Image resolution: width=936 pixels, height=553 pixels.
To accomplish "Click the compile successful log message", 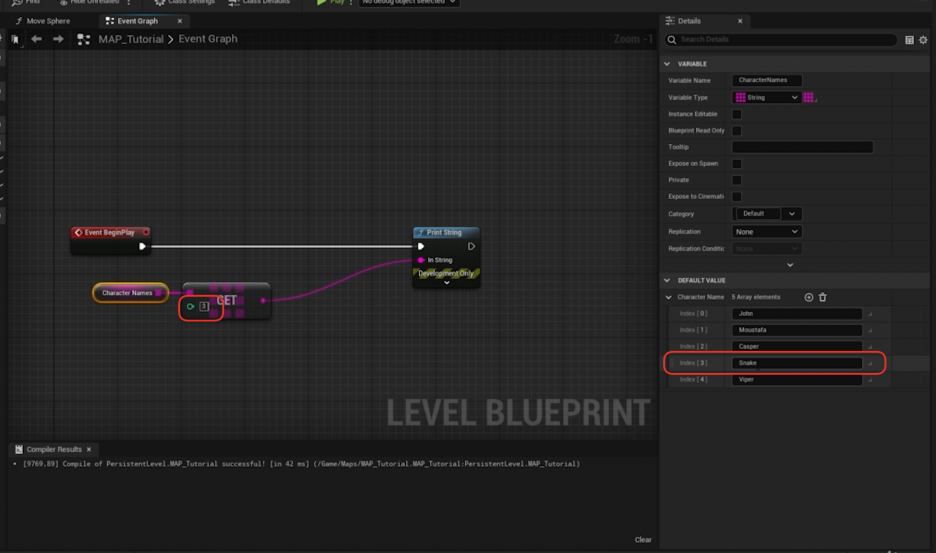I will click(x=301, y=464).
